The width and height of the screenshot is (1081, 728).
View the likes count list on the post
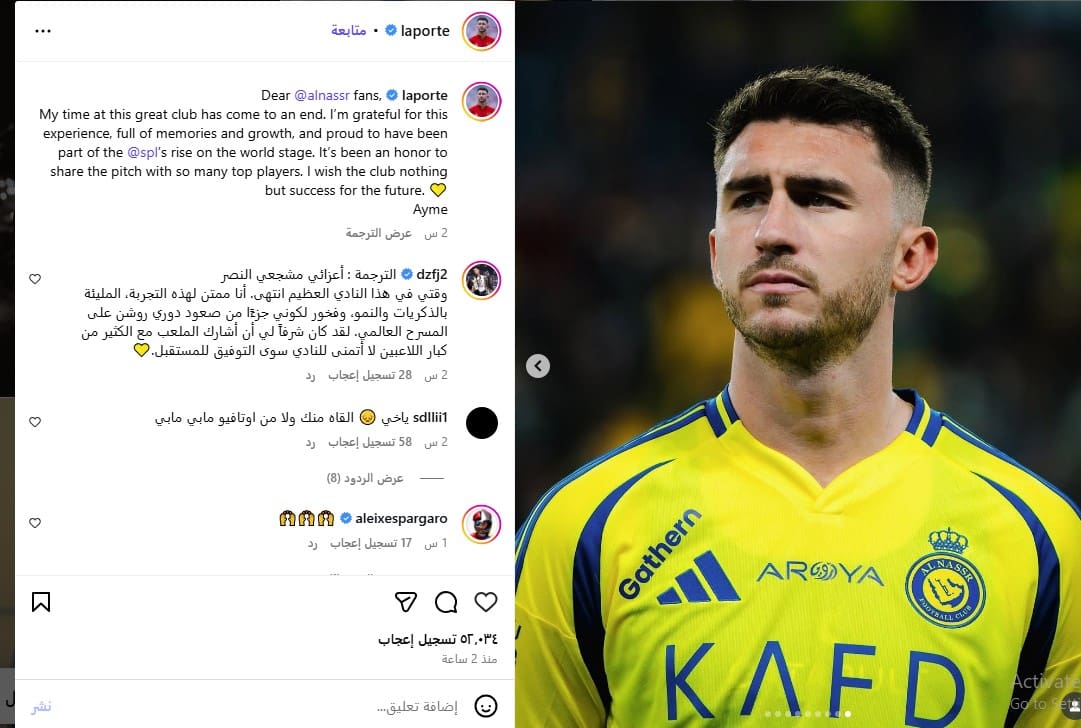coord(437,639)
